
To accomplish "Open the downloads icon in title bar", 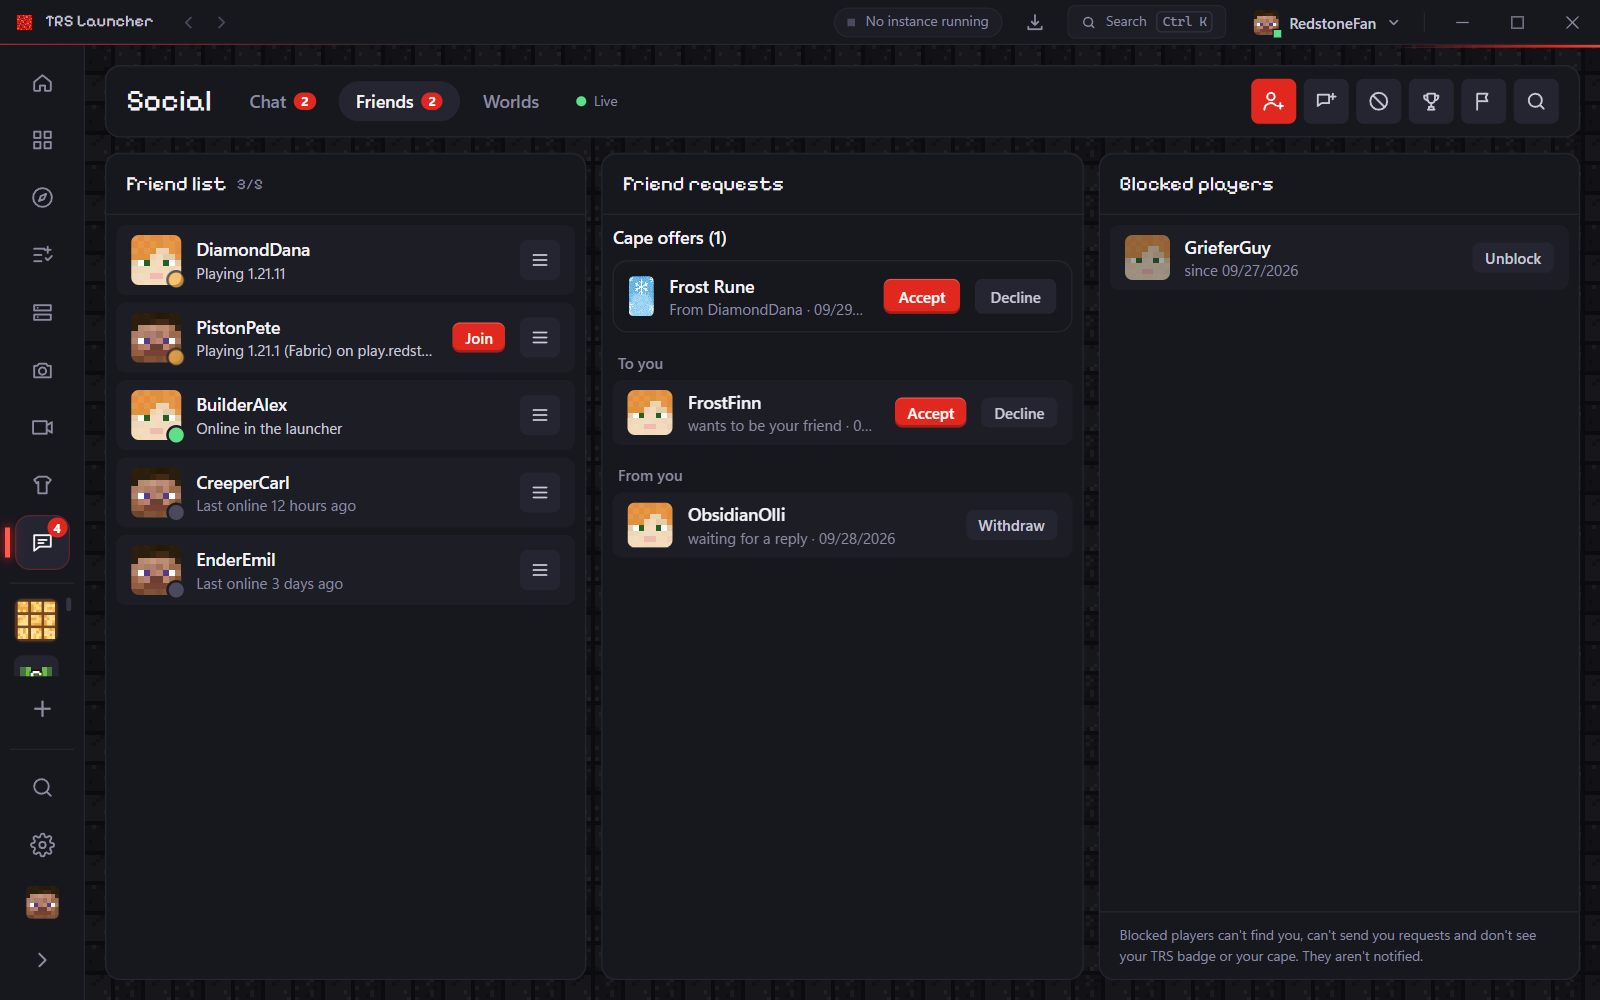I will [x=1035, y=22].
